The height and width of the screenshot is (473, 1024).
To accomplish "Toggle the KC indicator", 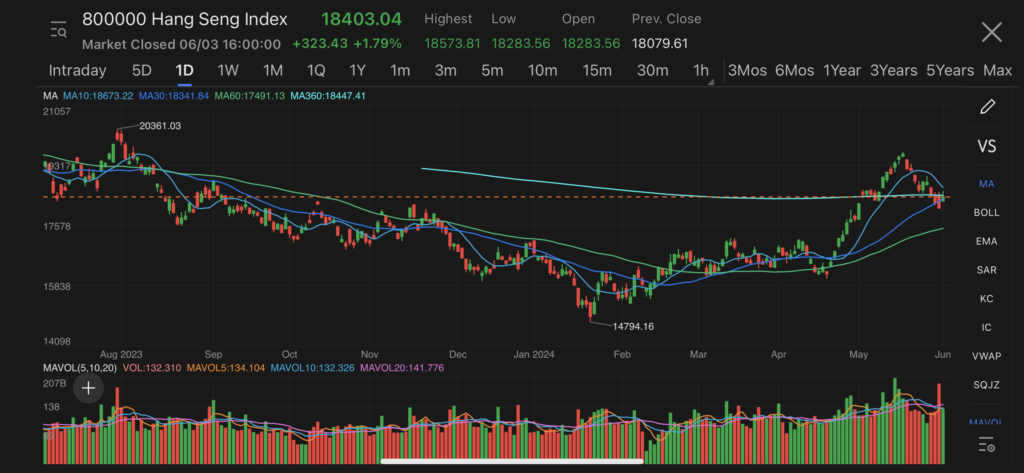I will click(x=986, y=299).
